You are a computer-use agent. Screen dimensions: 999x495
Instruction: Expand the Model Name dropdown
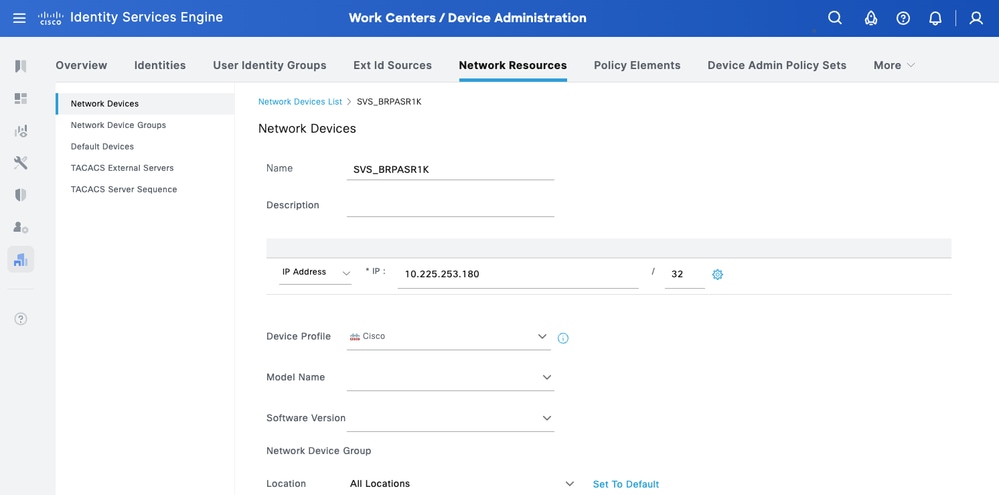(x=450, y=377)
